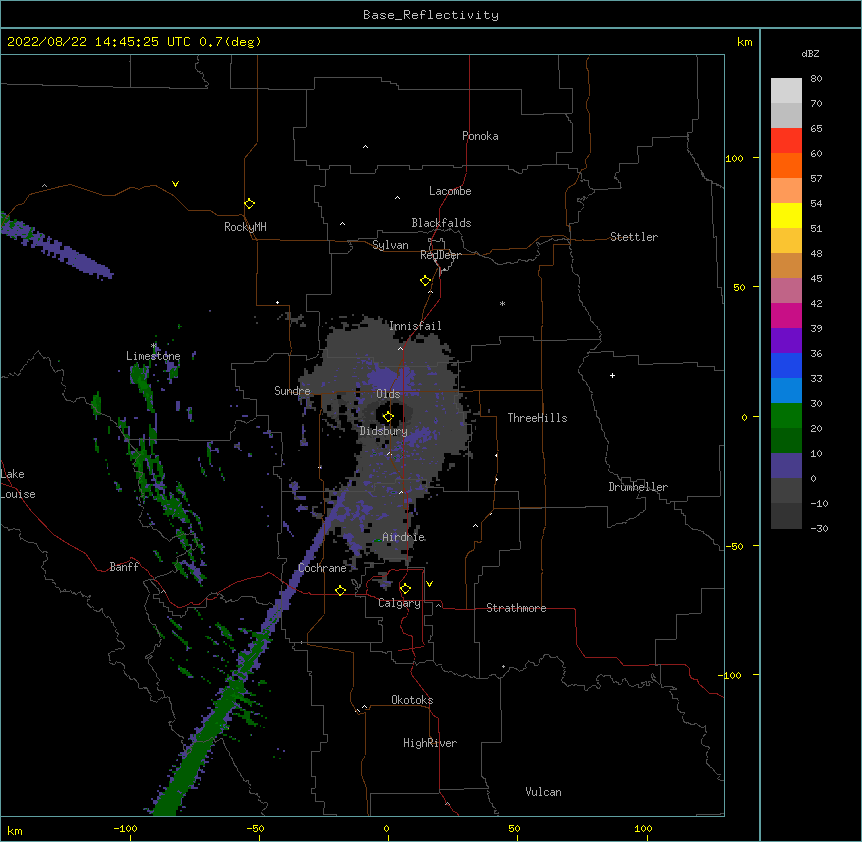The width and height of the screenshot is (862, 842).
Task: Click the Lacombe city label
Action: pos(450,191)
